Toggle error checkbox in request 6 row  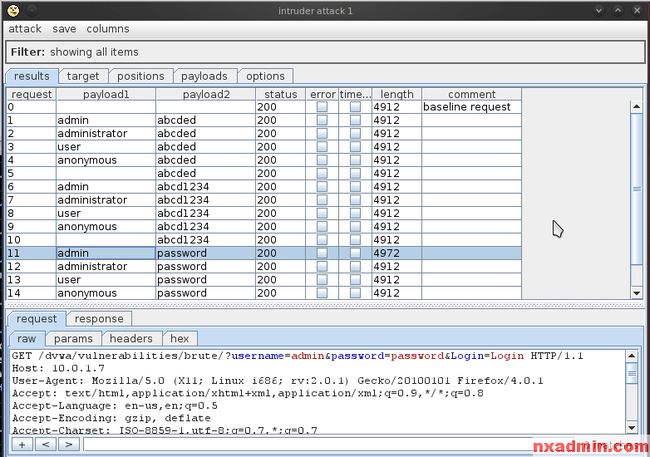coord(322,187)
